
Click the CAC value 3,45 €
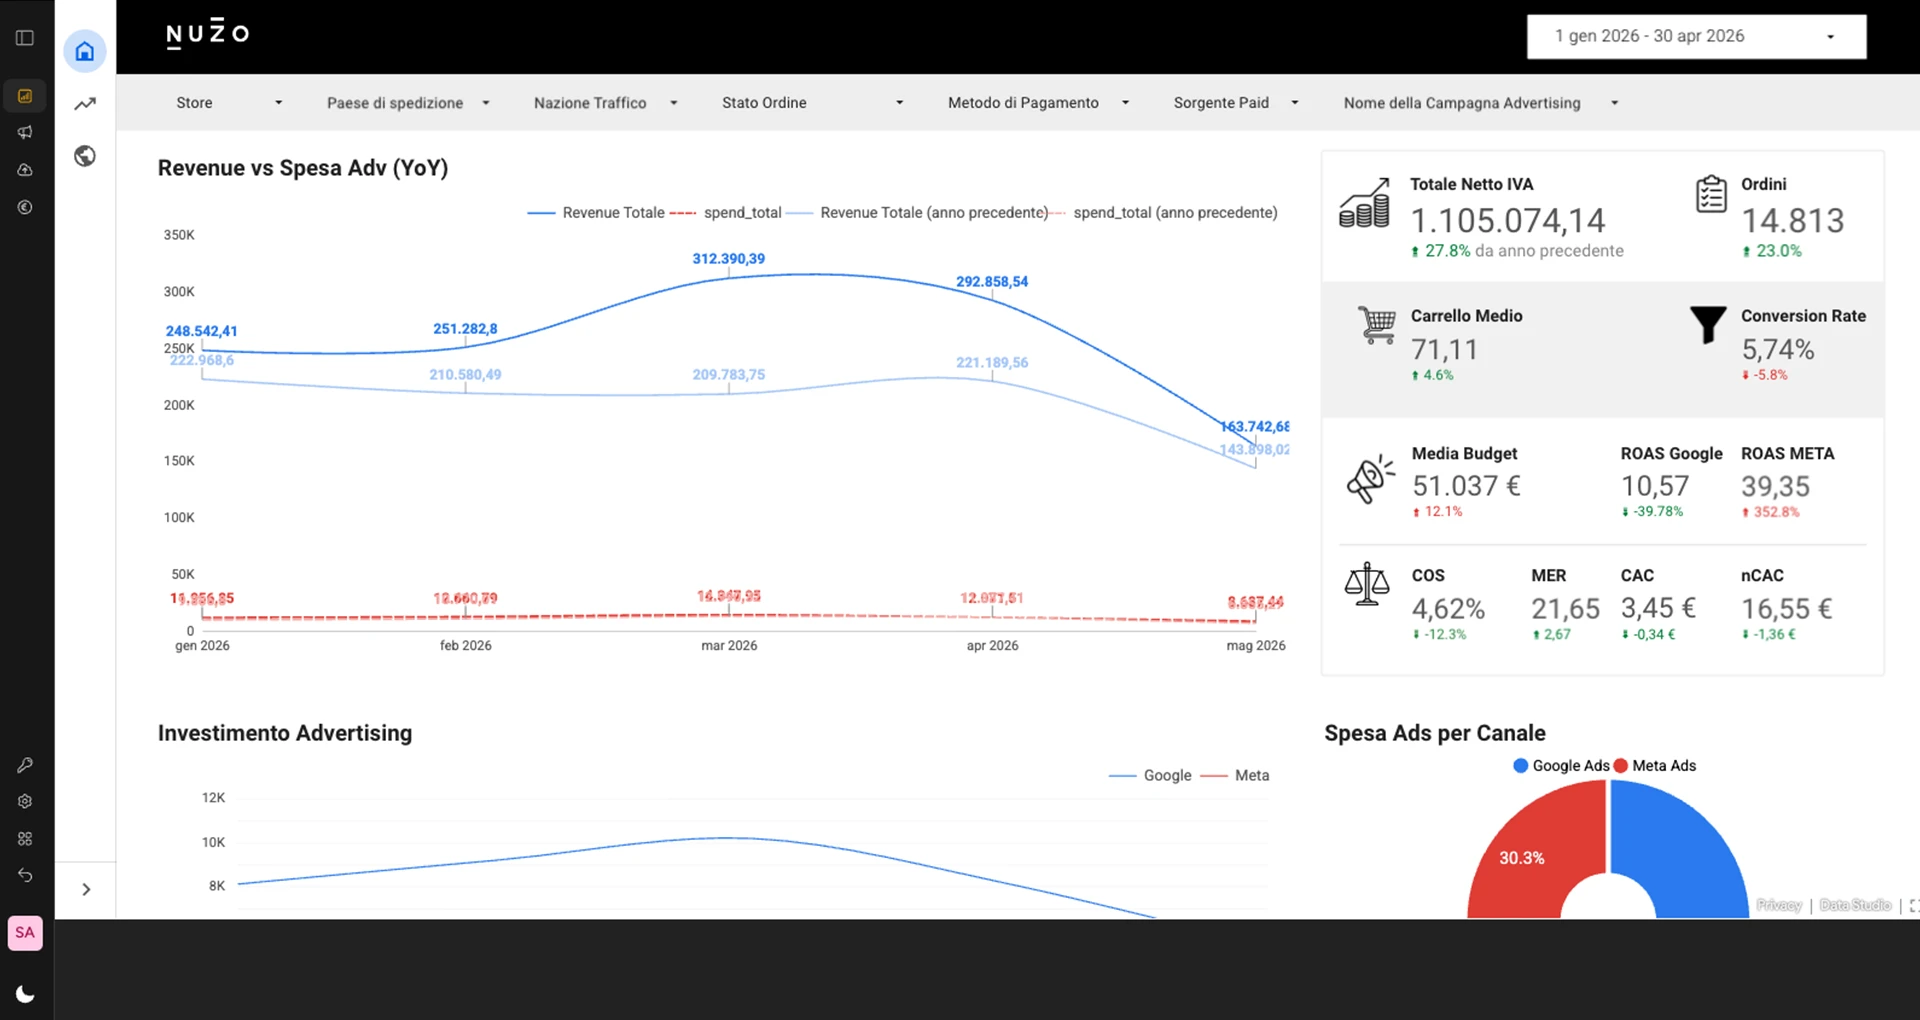[x=1659, y=608]
